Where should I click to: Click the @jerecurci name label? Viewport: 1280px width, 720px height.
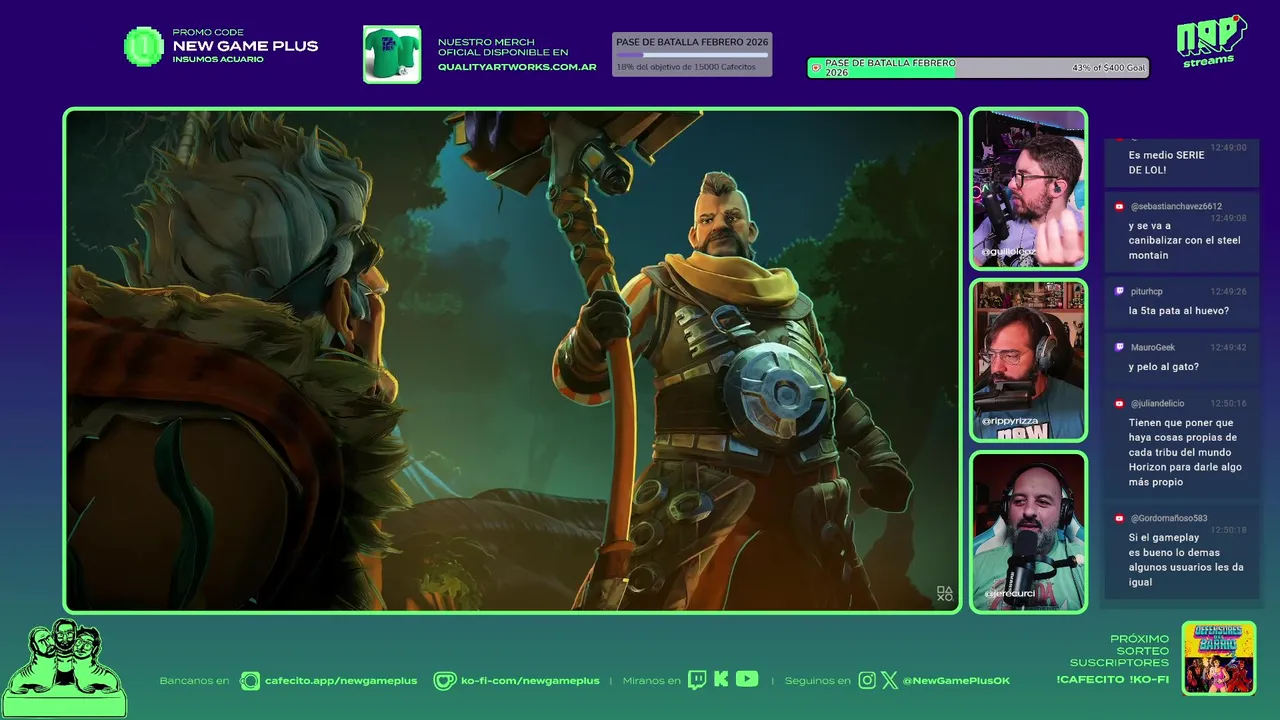(1010, 593)
